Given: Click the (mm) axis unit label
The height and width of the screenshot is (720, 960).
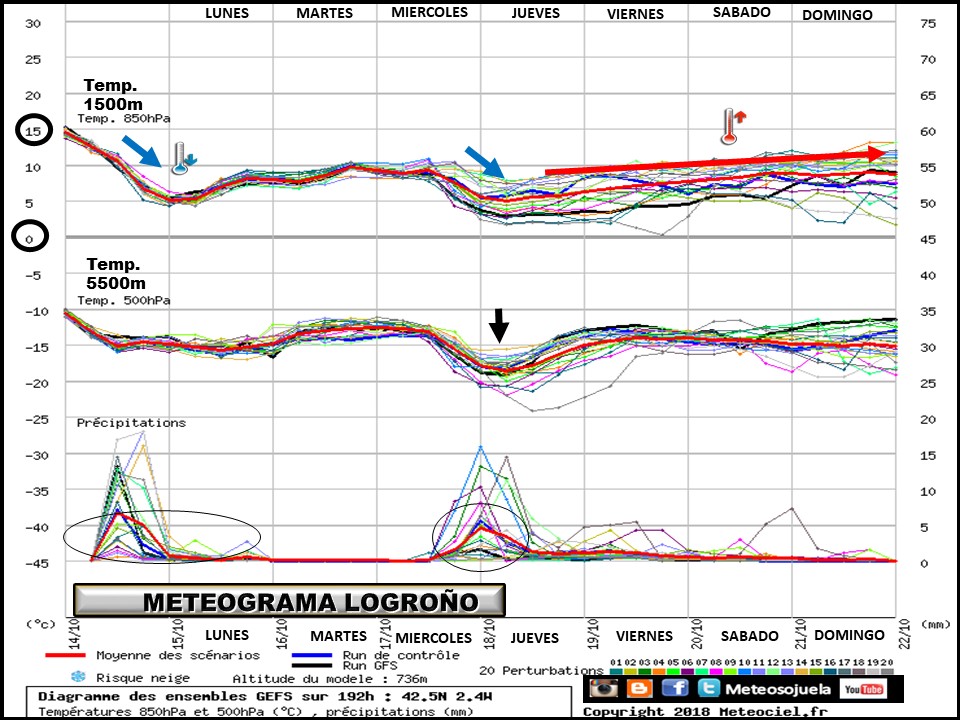Looking at the screenshot, I should tap(935, 624).
